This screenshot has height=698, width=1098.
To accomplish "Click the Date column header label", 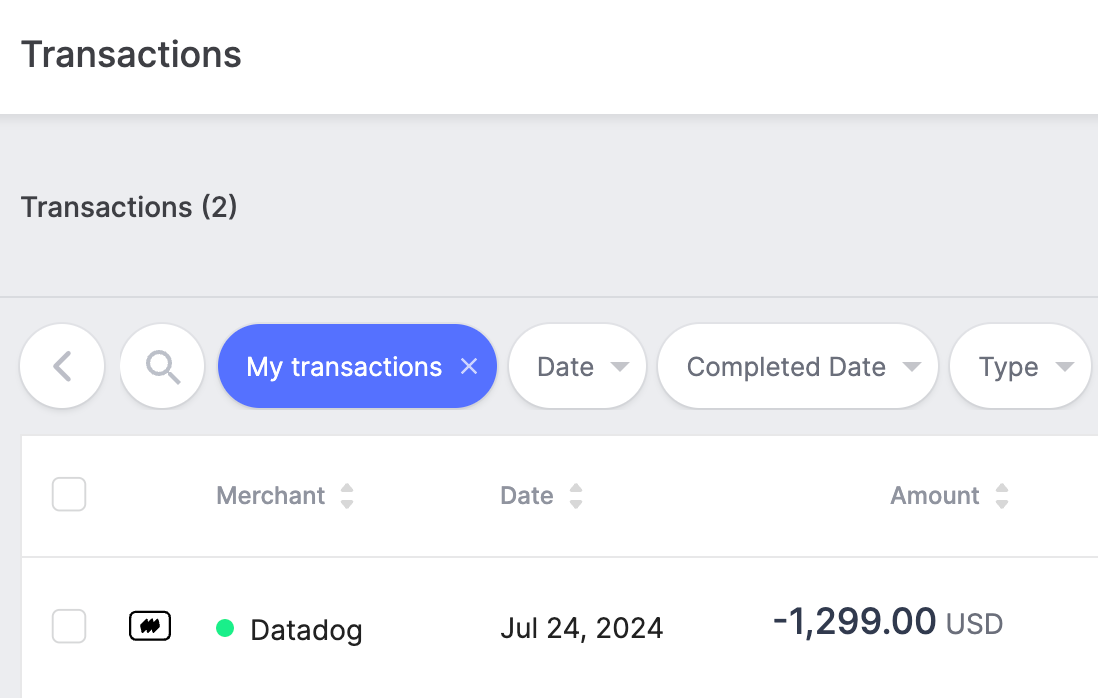I will click(527, 496).
